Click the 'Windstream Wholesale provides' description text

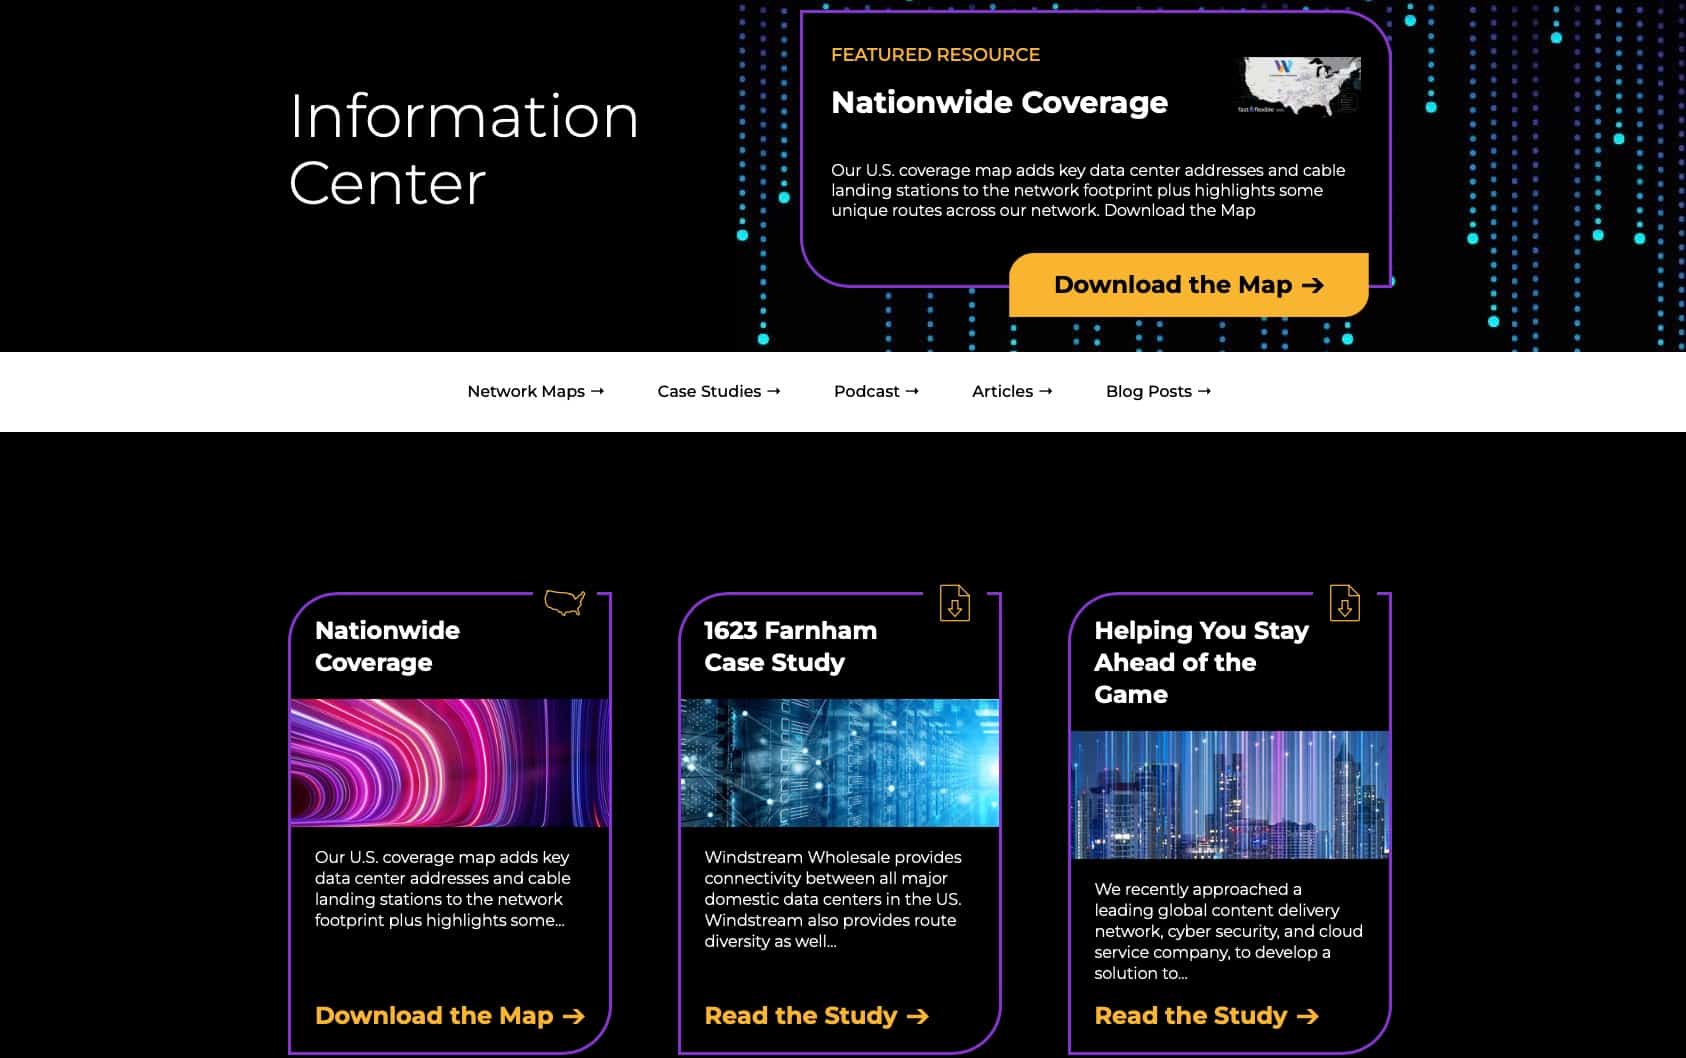(x=833, y=899)
